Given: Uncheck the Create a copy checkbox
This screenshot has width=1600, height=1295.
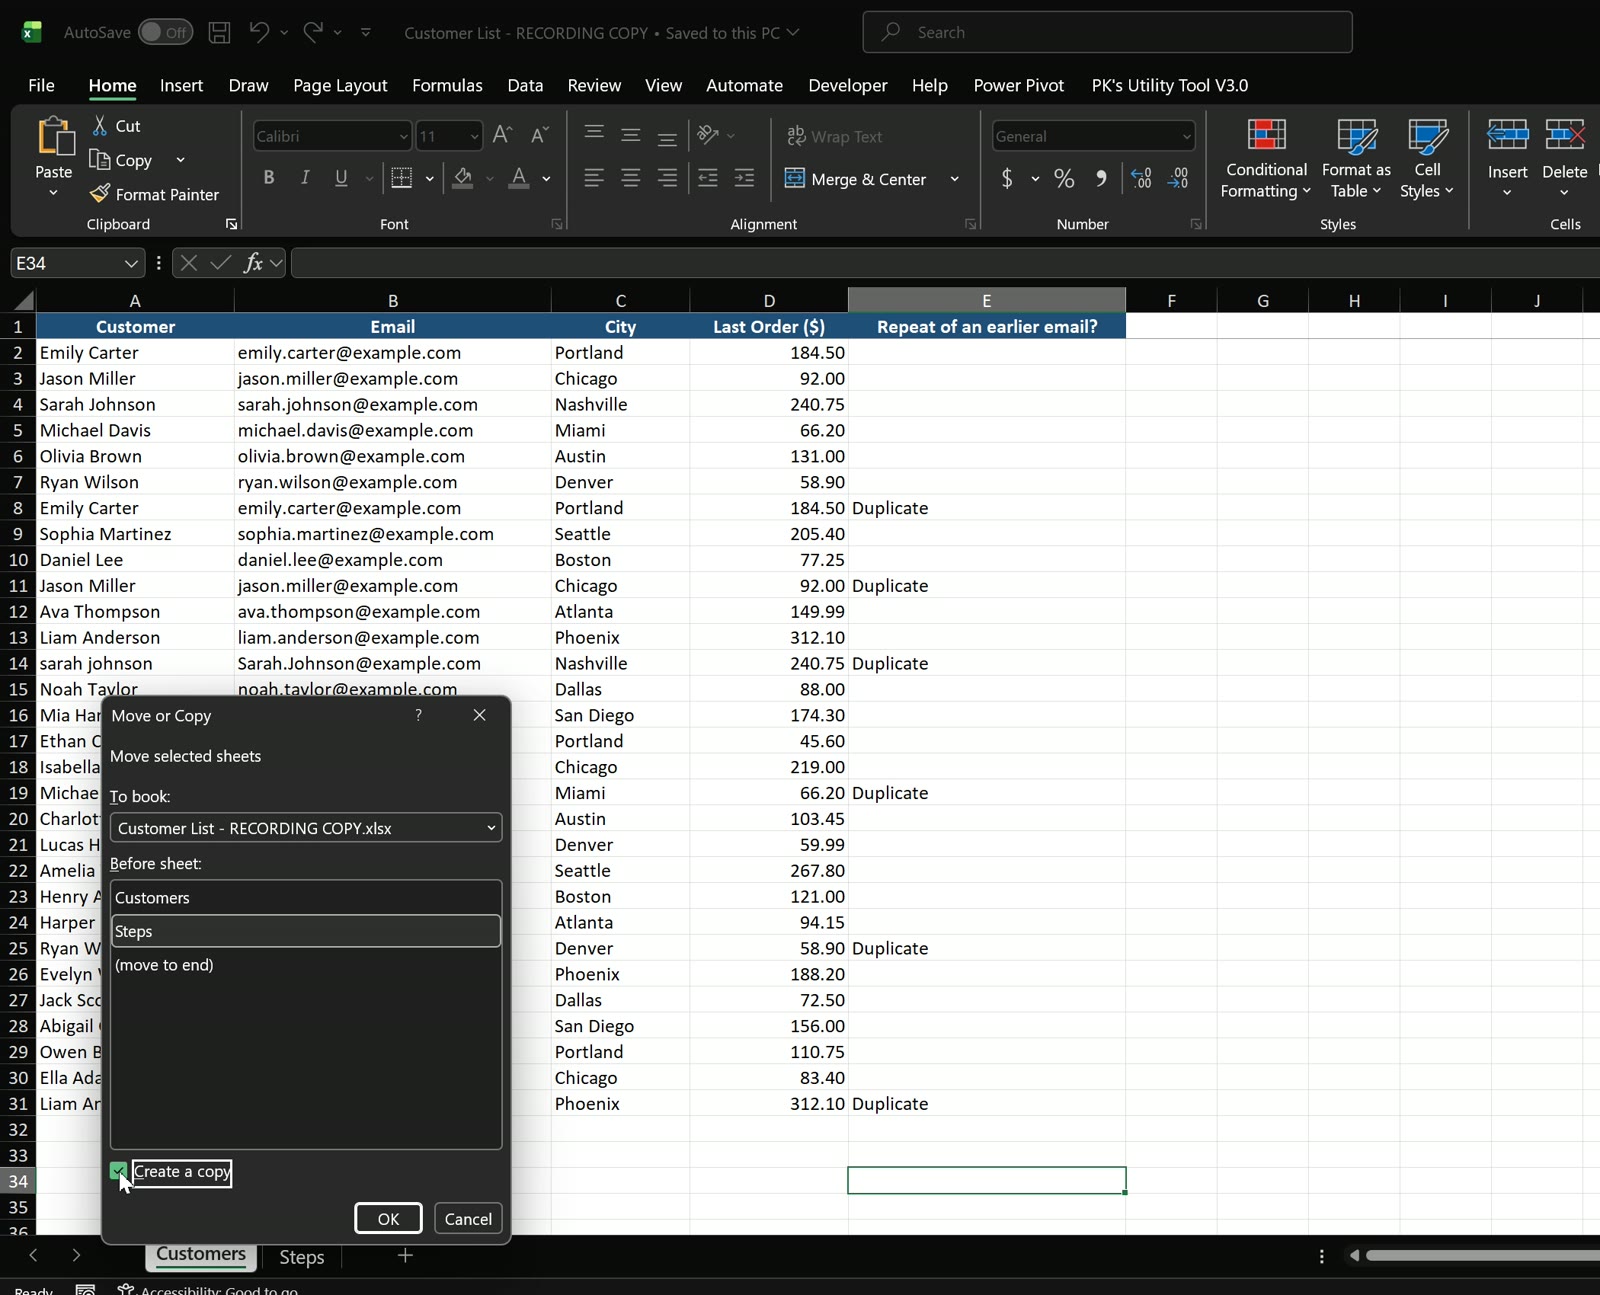Looking at the screenshot, I should pyautogui.click(x=118, y=1171).
